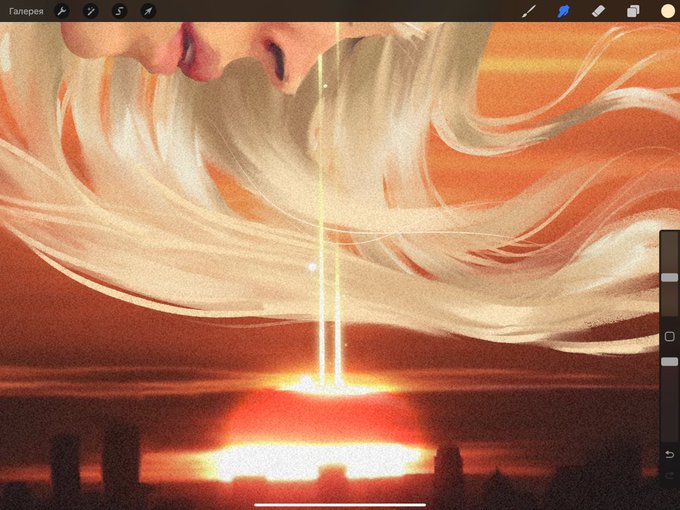The height and width of the screenshot is (510, 680).
Task: Open the Галерея gallery
Action: coord(26,11)
